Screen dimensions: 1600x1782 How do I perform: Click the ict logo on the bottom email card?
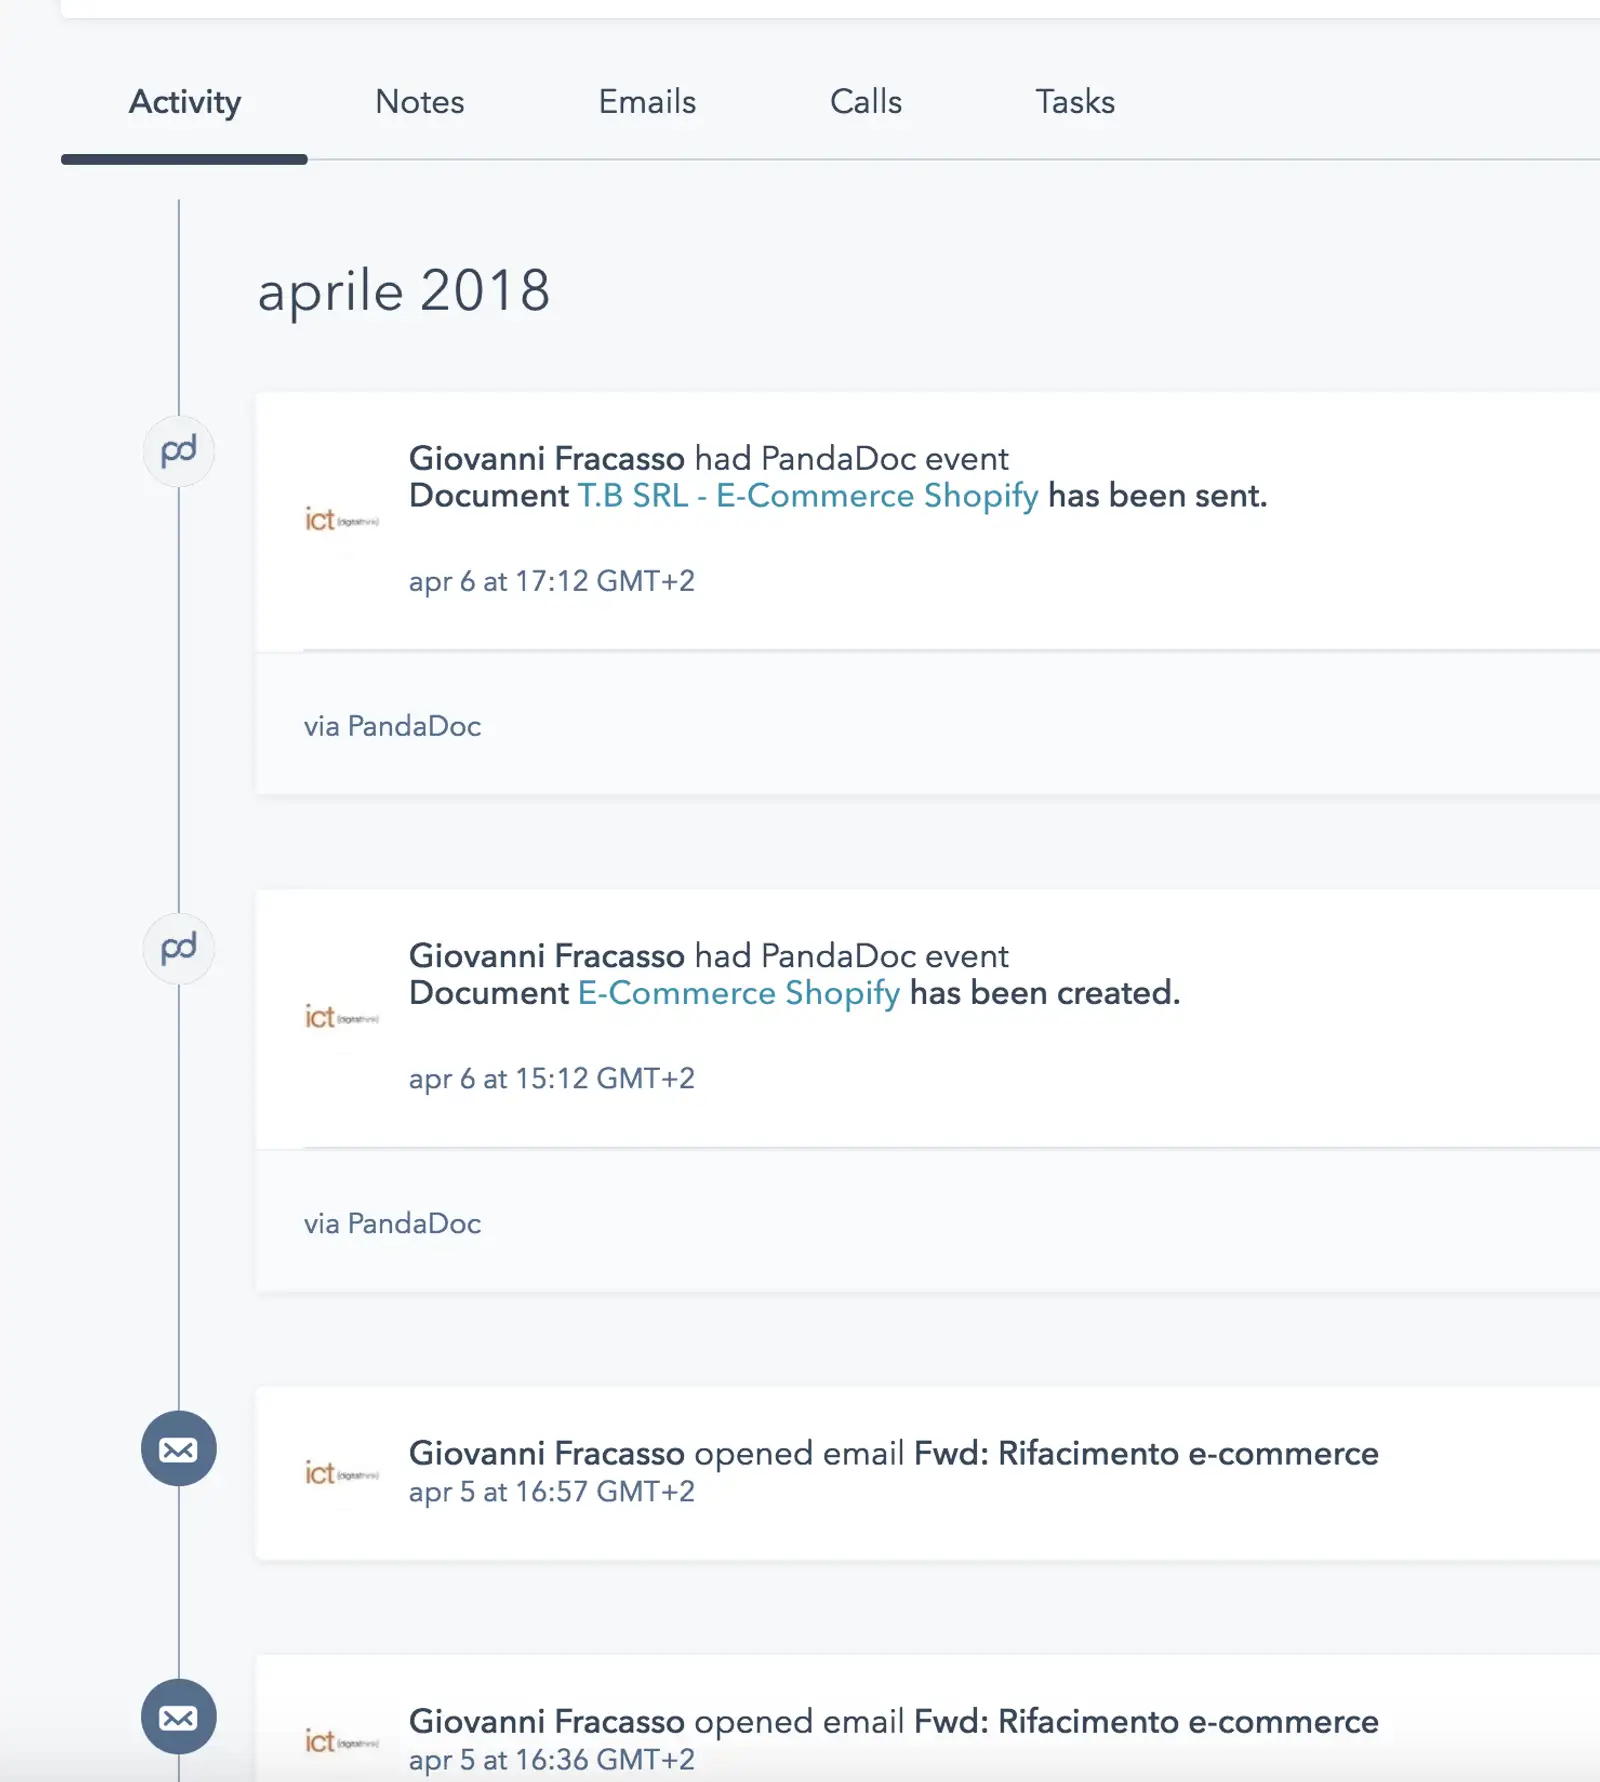(341, 1740)
